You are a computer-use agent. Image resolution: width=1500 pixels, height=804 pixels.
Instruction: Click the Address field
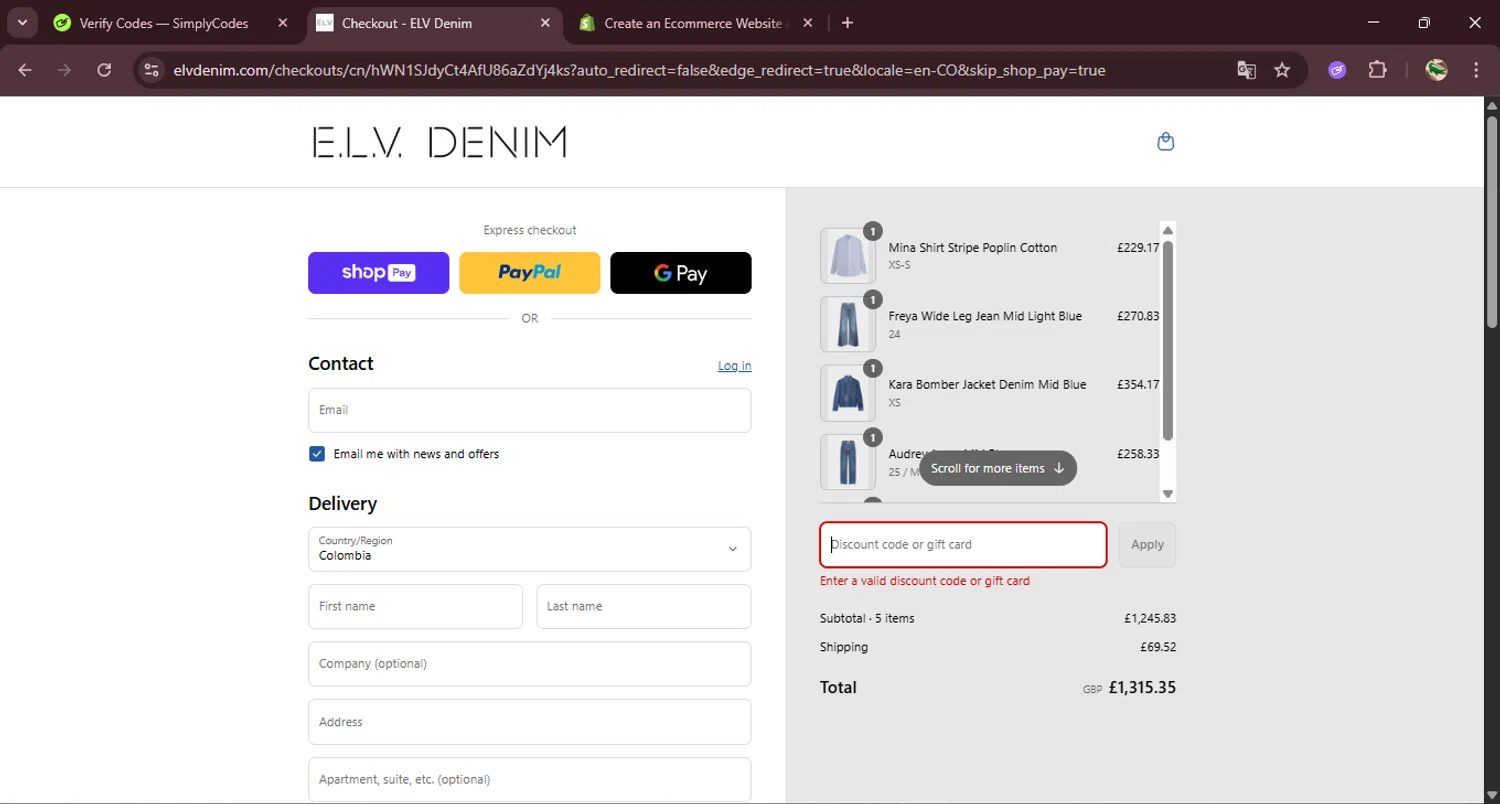pos(529,722)
